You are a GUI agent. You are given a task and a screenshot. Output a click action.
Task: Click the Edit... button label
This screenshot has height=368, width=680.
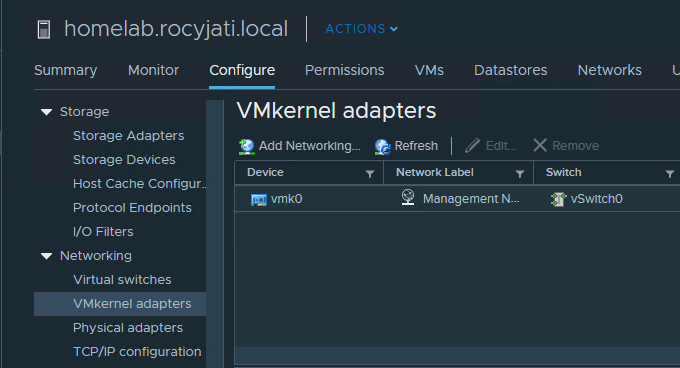click(x=501, y=146)
